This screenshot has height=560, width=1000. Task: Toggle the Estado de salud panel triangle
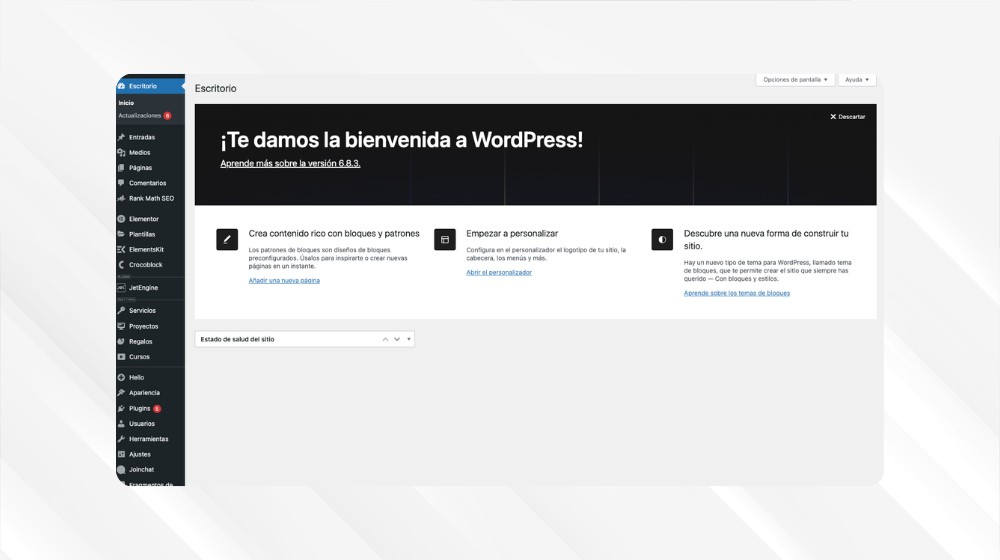[x=409, y=339]
